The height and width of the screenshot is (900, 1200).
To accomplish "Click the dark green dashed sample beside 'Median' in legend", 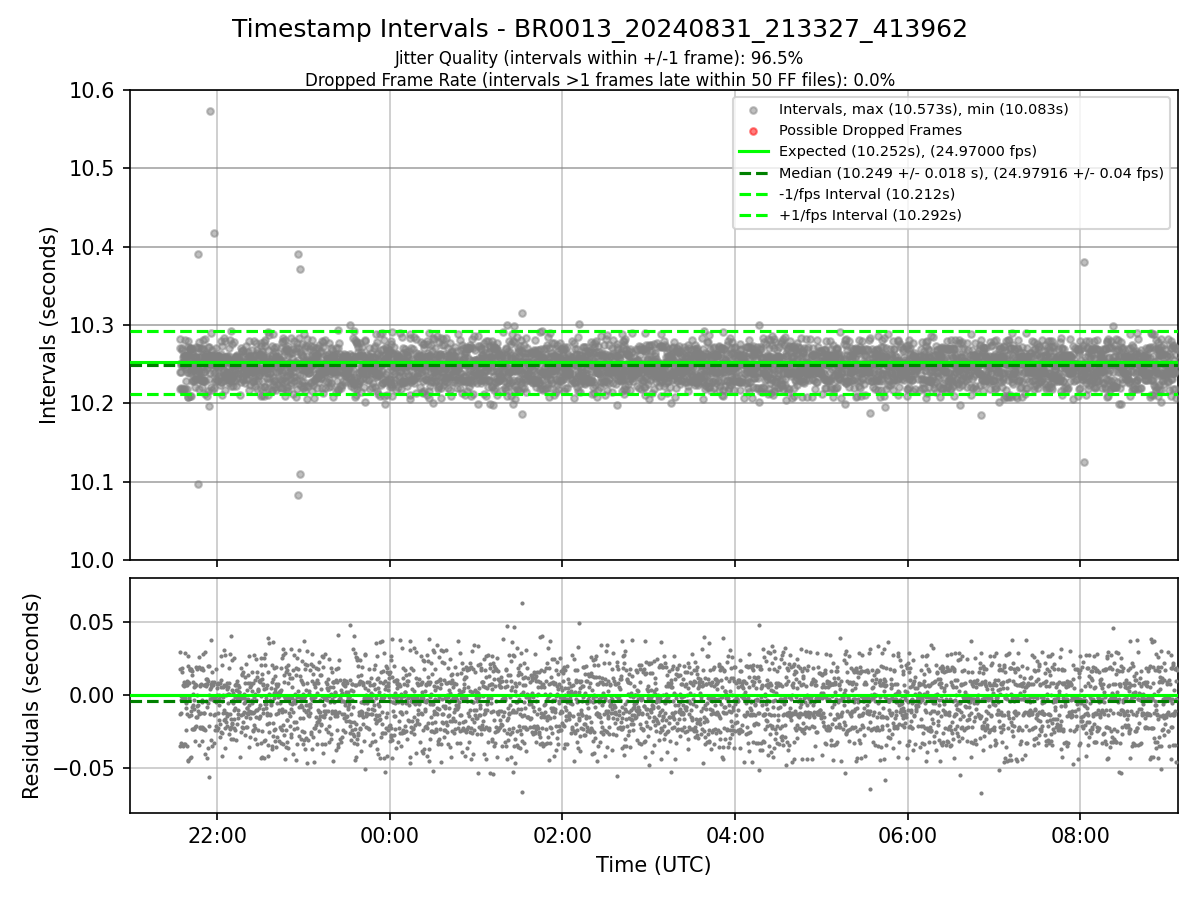I will tap(754, 173).
